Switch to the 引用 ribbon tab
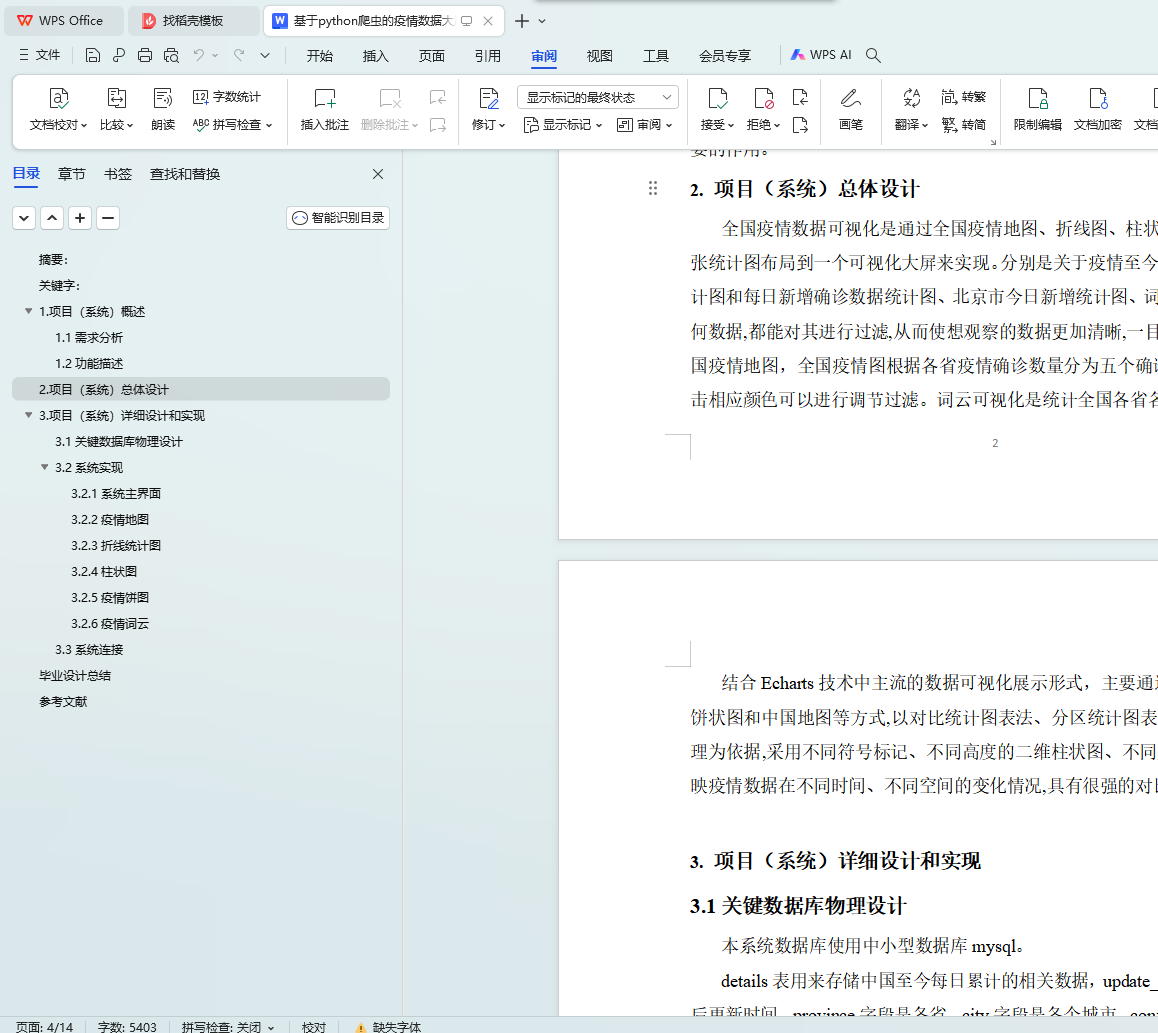 click(487, 56)
